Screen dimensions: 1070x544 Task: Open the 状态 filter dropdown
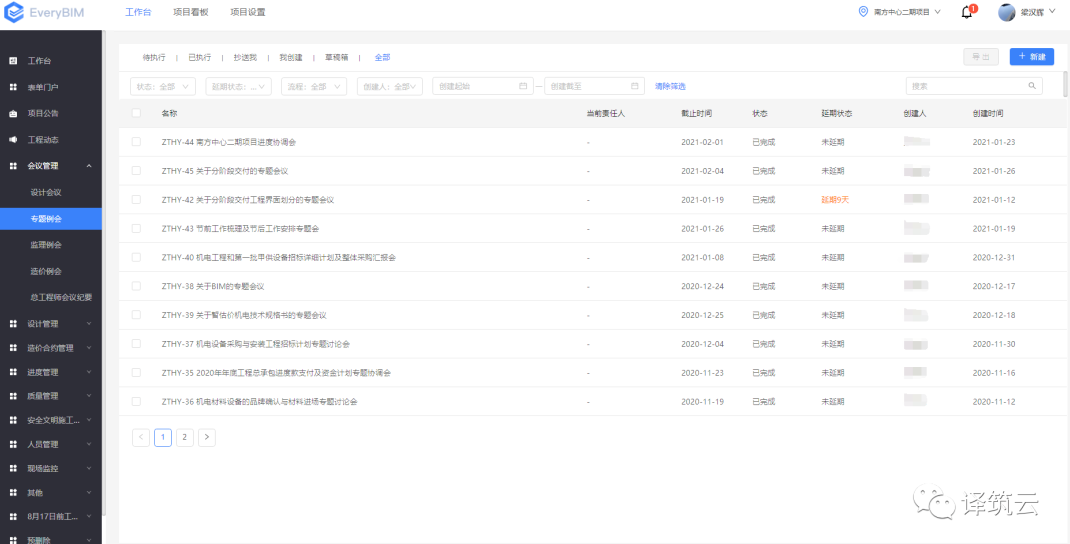click(163, 86)
